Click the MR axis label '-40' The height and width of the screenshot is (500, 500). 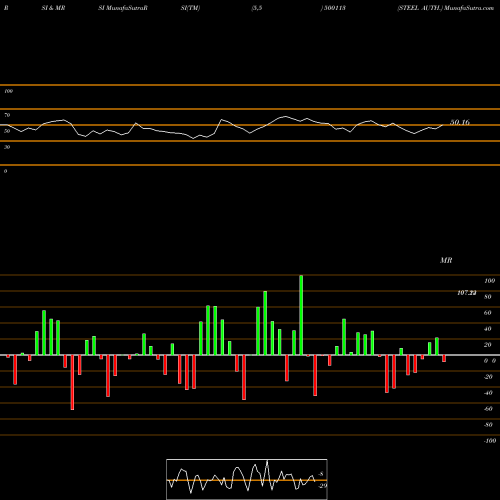[488, 393]
